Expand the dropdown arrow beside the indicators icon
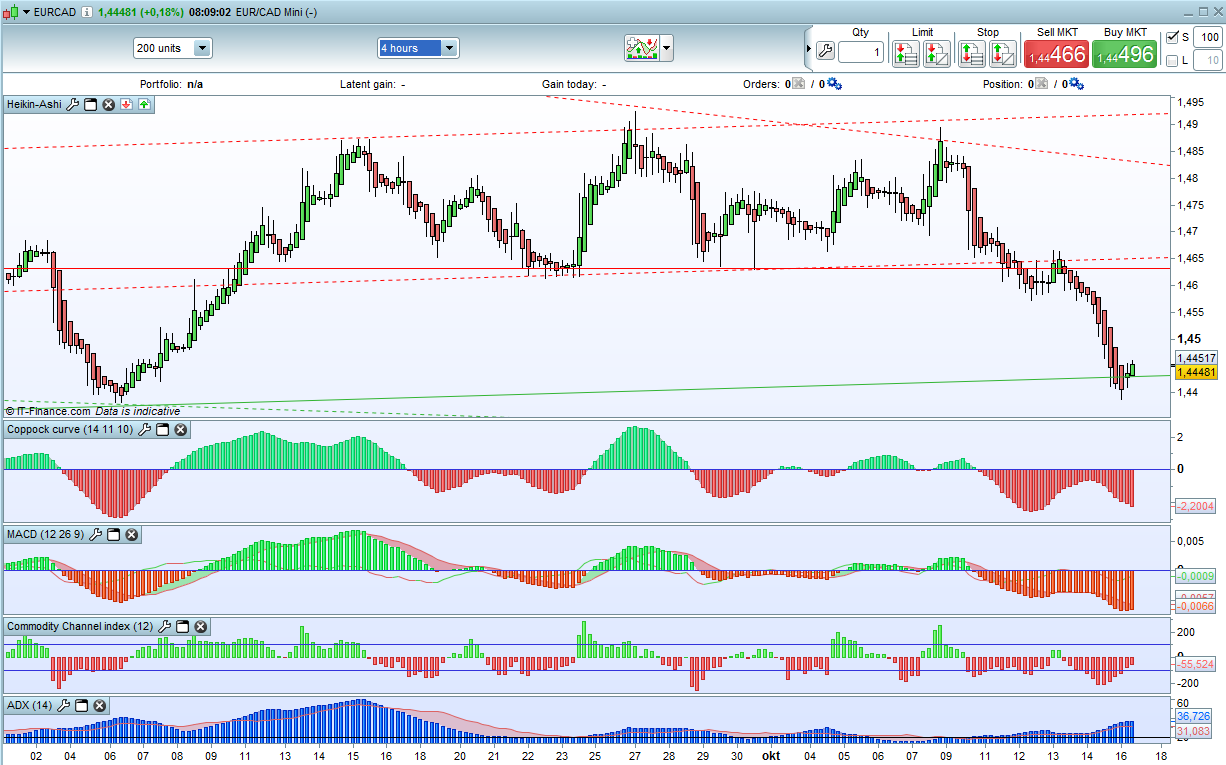This screenshot has width=1226, height=765. point(667,47)
